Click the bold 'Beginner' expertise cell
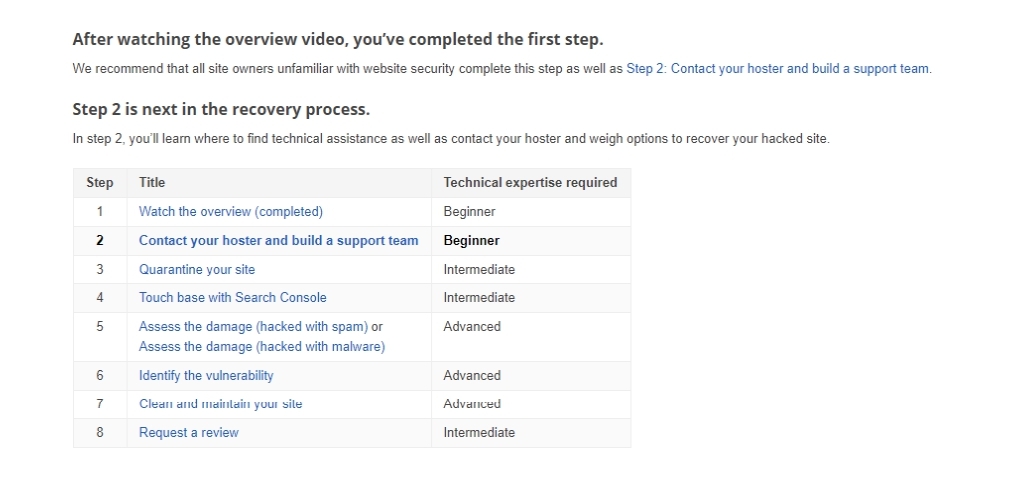Image resolution: width=1033 pixels, height=493 pixels. 471,241
